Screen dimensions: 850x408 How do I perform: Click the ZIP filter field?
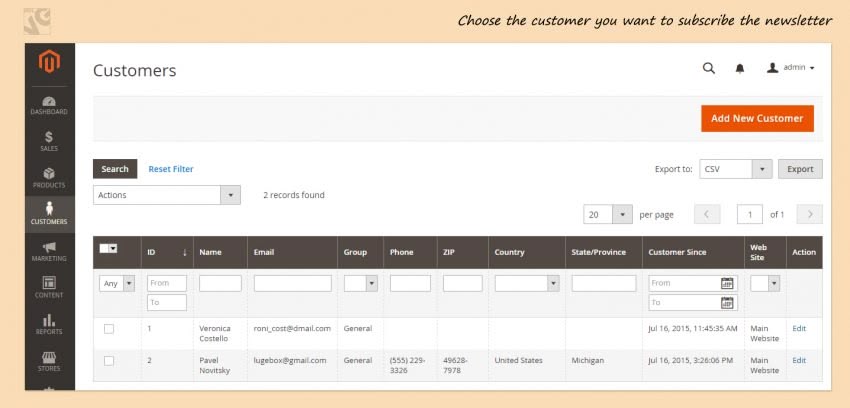[462, 283]
